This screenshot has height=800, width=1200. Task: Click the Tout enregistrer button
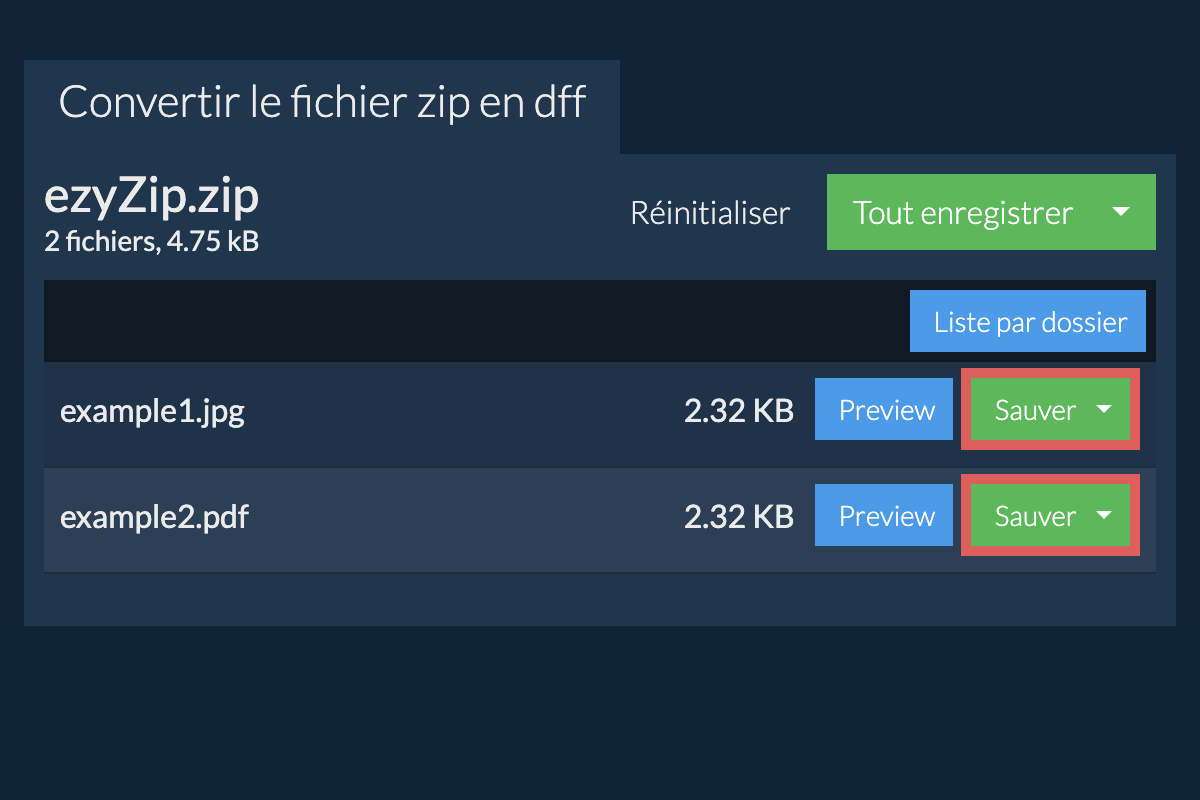tap(962, 212)
